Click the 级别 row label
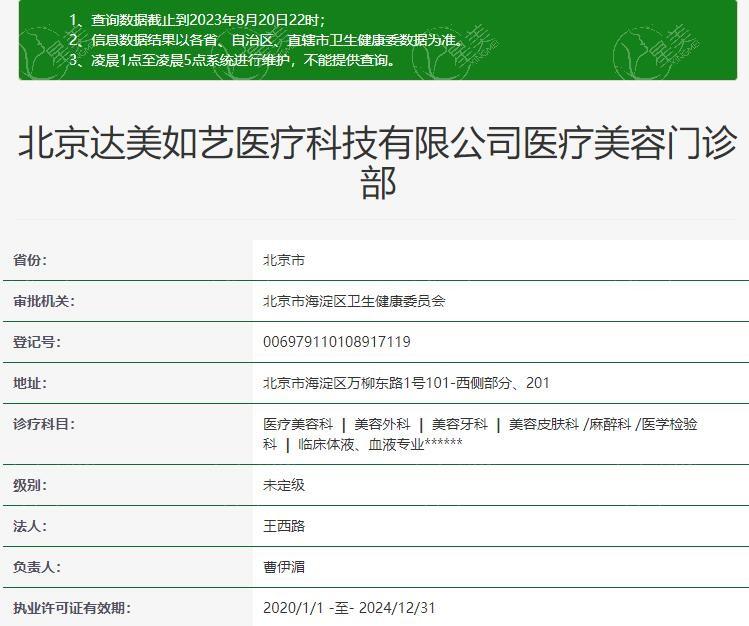The width and height of the screenshot is (749, 626). coord(30,485)
